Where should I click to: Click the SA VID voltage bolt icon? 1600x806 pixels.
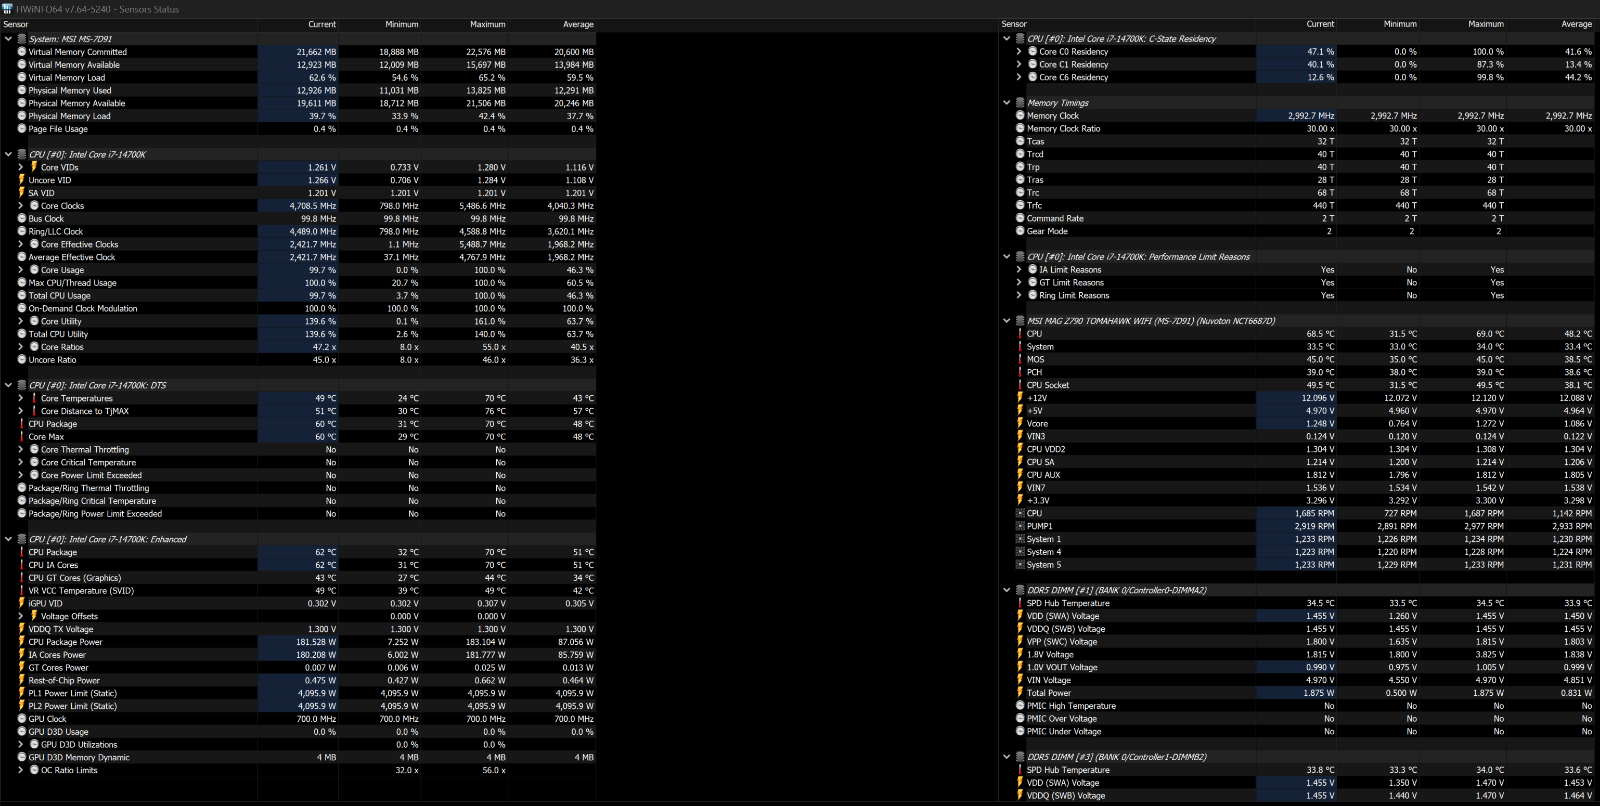pos(22,193)
